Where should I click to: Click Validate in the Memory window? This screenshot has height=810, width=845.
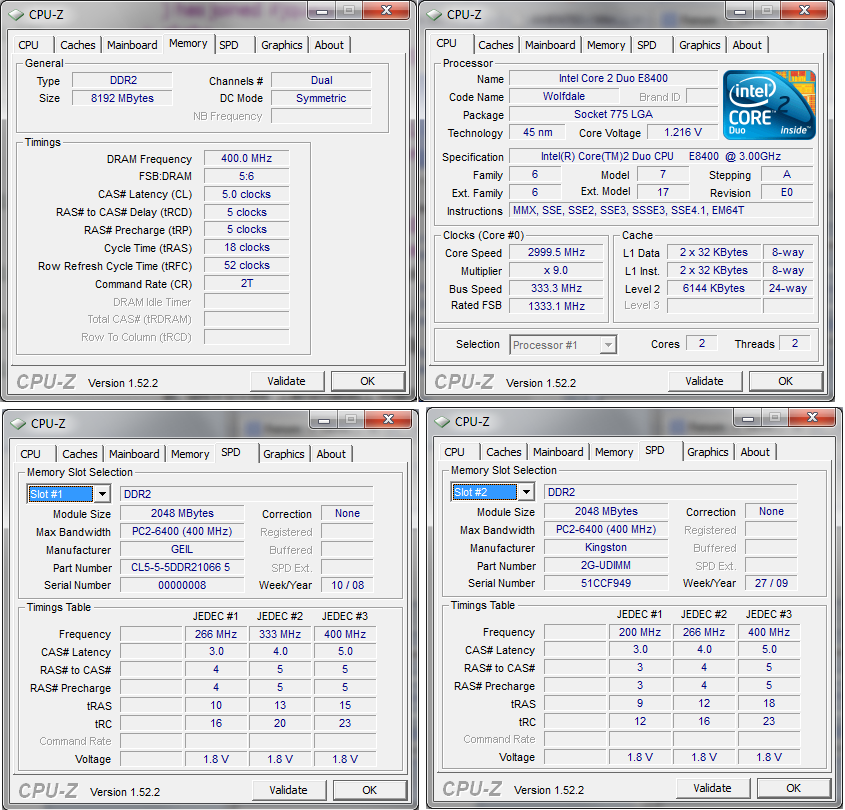coord(287,381)
